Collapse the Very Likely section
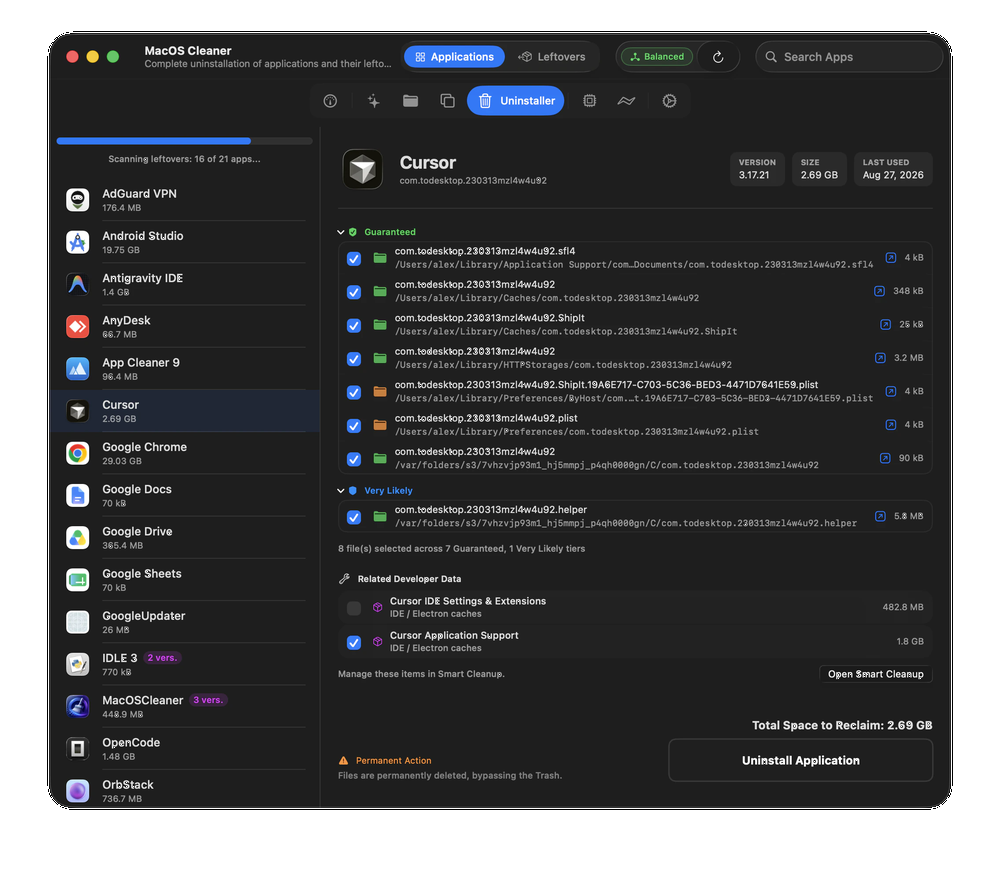 coord(341,490)
